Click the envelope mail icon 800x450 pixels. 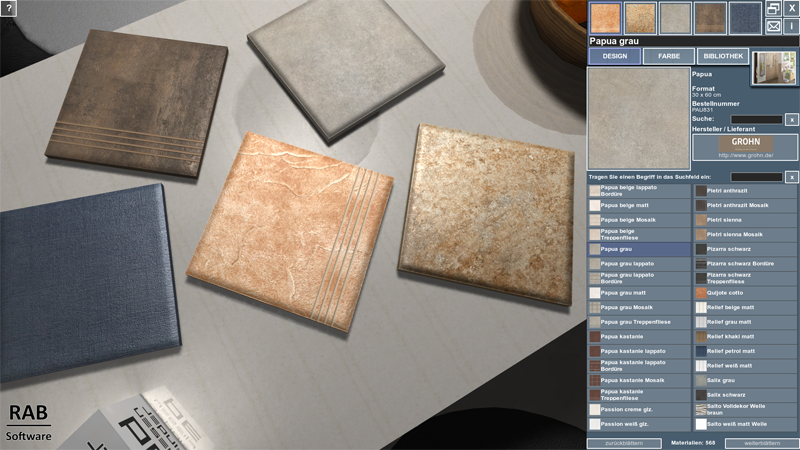[x=773, y=26]
